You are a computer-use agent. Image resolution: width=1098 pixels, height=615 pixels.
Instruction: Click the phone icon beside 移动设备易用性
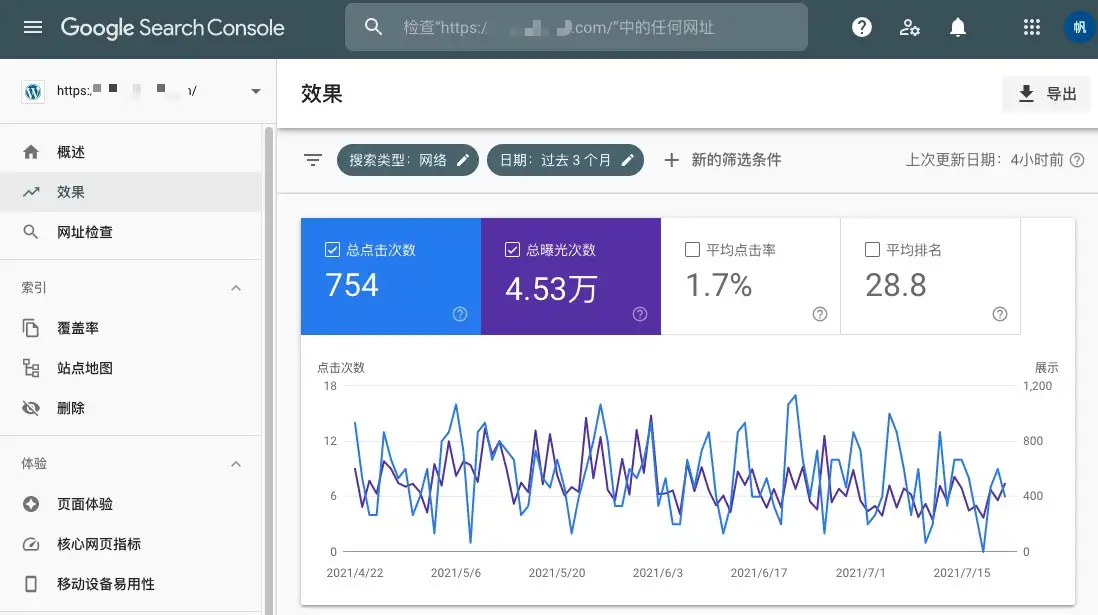tap(31, 583)
